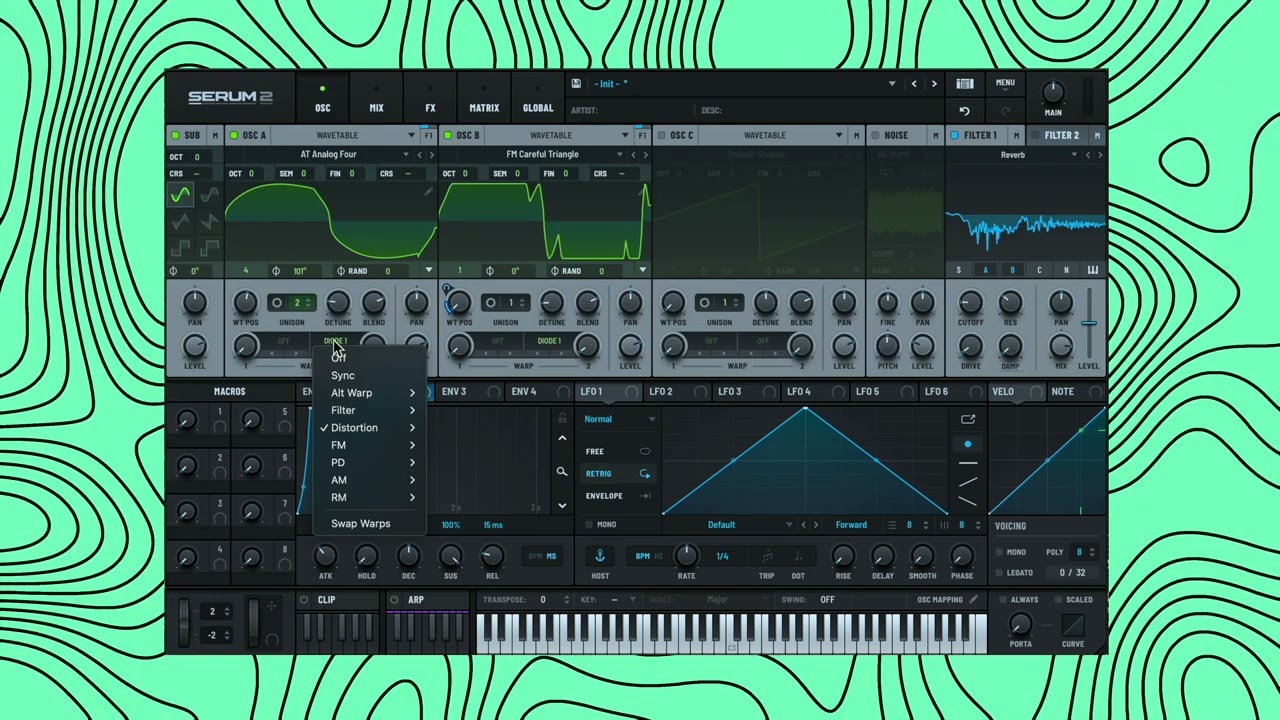1280x720 pixels.
Task: Click the save preset disk icon
Action: coord(576,84)
